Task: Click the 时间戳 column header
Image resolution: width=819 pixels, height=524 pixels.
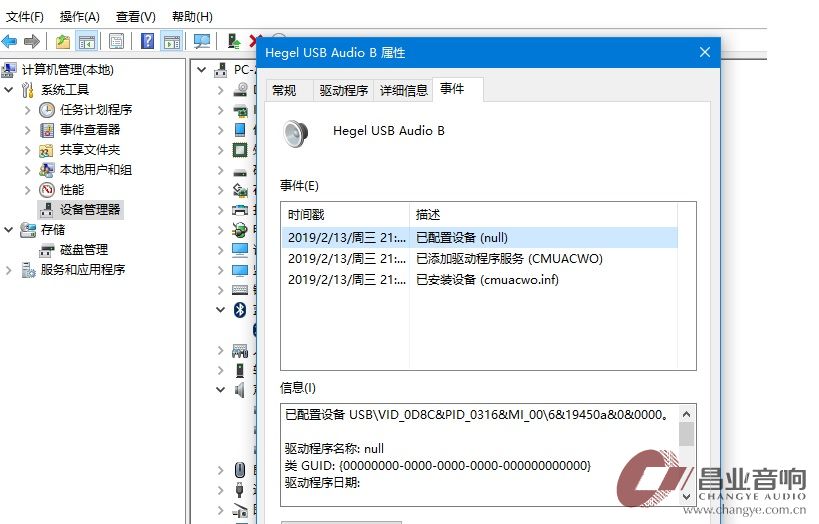Action: [x=345, y=215]
